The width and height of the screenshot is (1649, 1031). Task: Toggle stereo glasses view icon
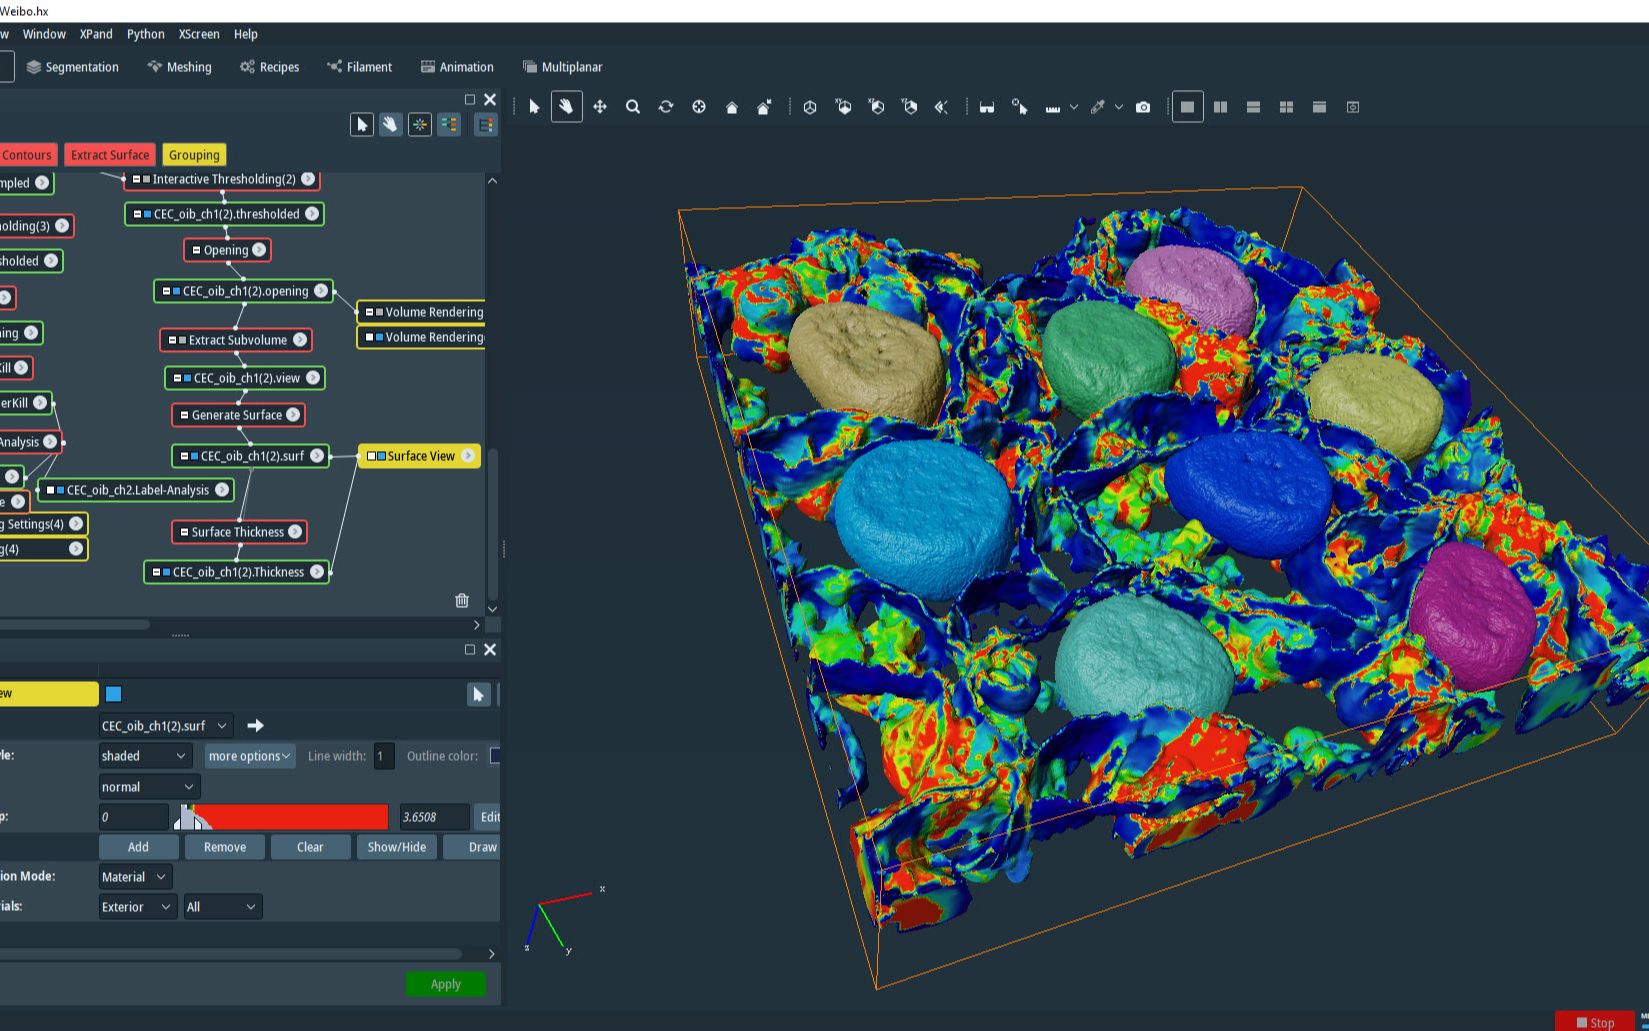pos(987,107)
